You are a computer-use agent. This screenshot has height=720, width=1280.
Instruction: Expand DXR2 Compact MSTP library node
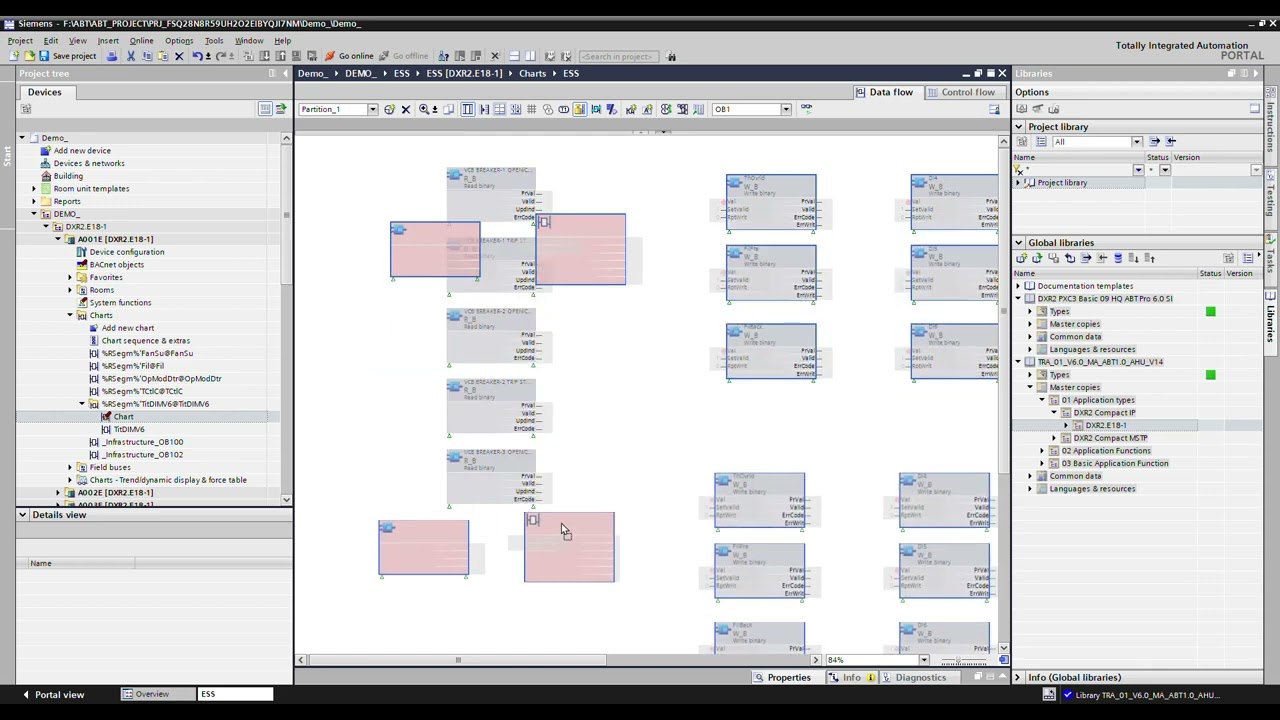[1054, 438]
